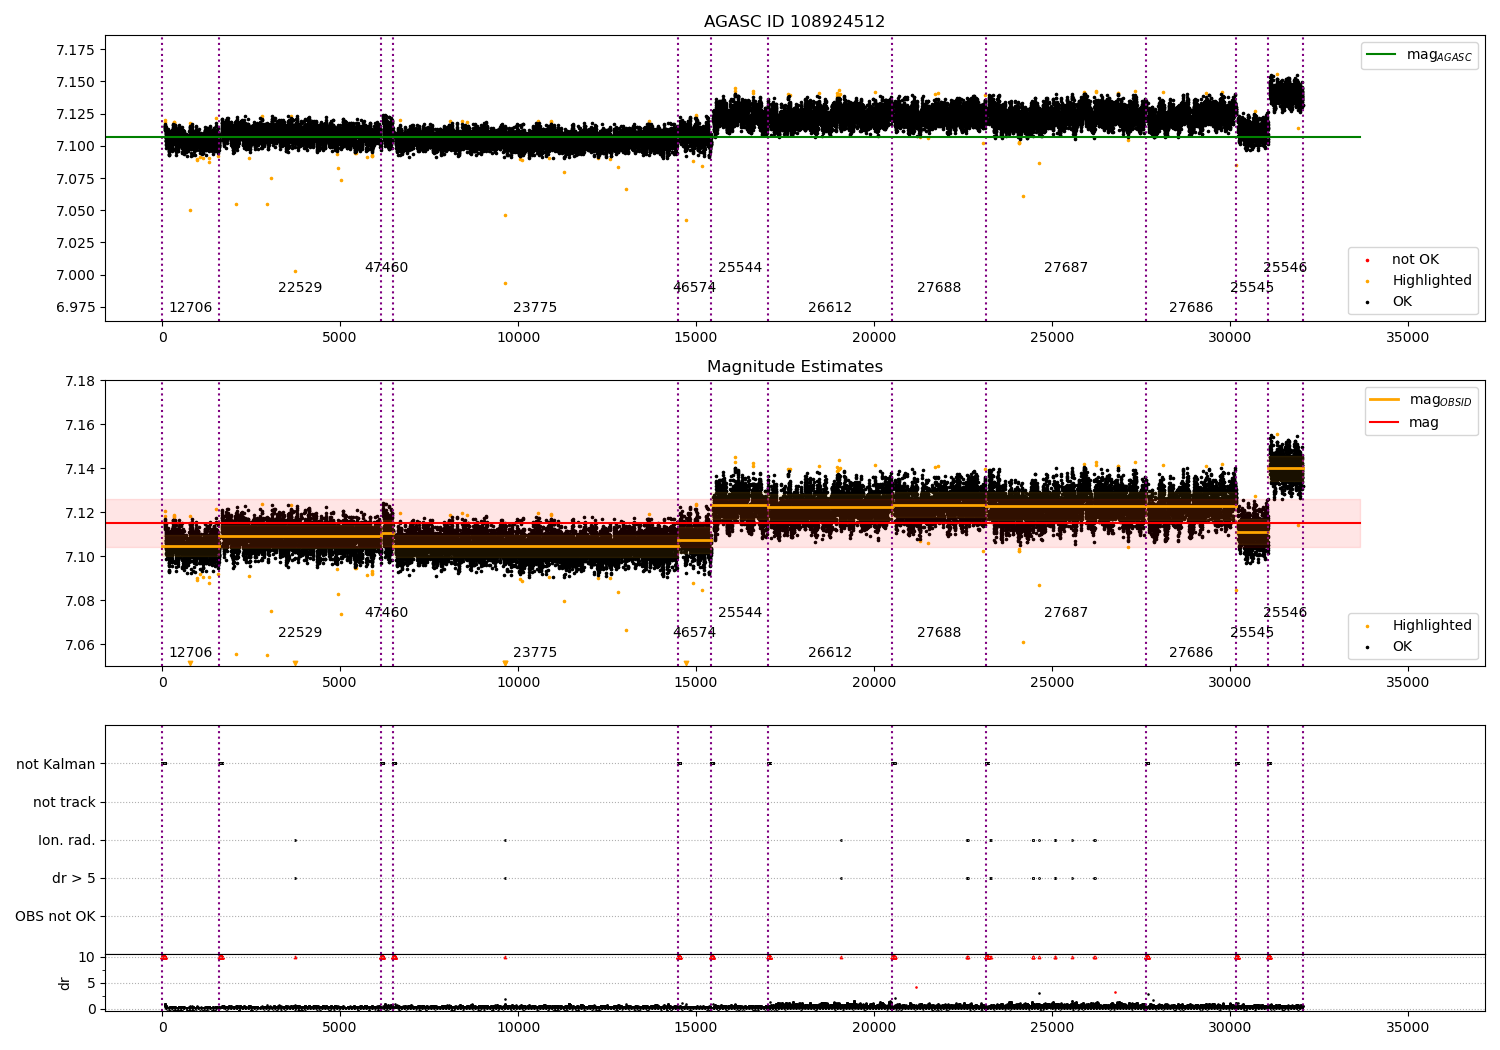
Task: Click obsid label 12706 in the AGASC ID plot
Action: (190, 308)
